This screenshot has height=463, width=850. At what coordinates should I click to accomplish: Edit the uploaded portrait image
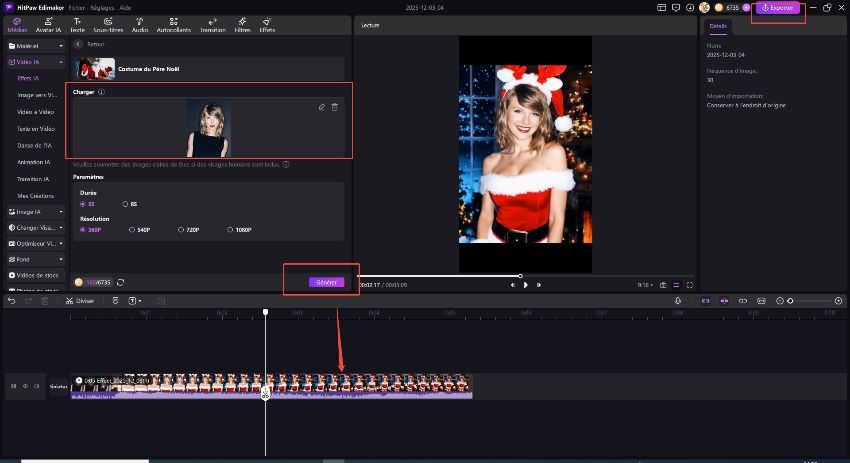click(321, 107)
